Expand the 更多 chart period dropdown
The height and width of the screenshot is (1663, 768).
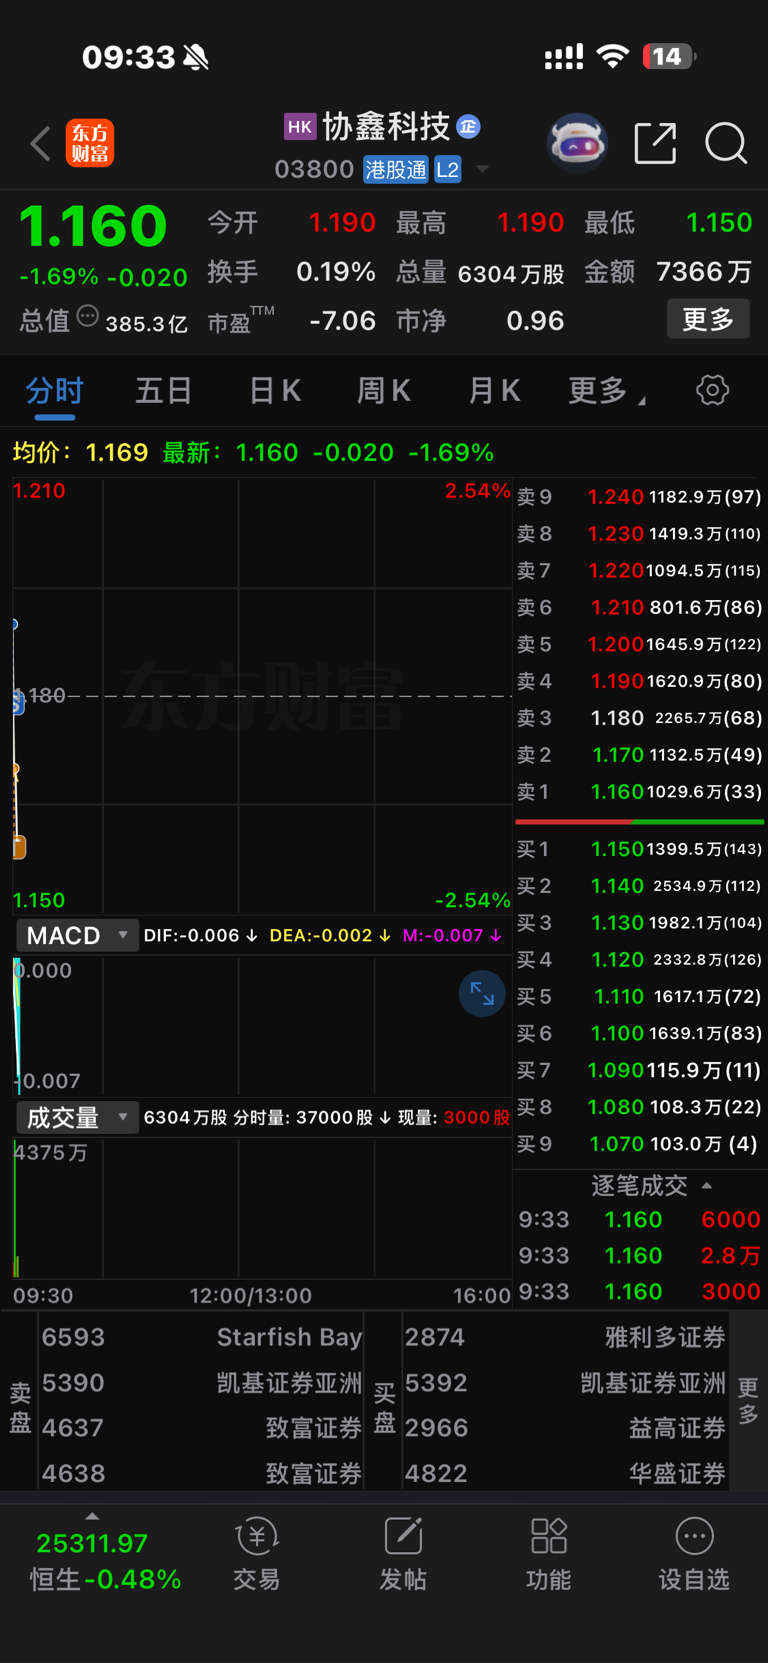[x=607, y=390]
